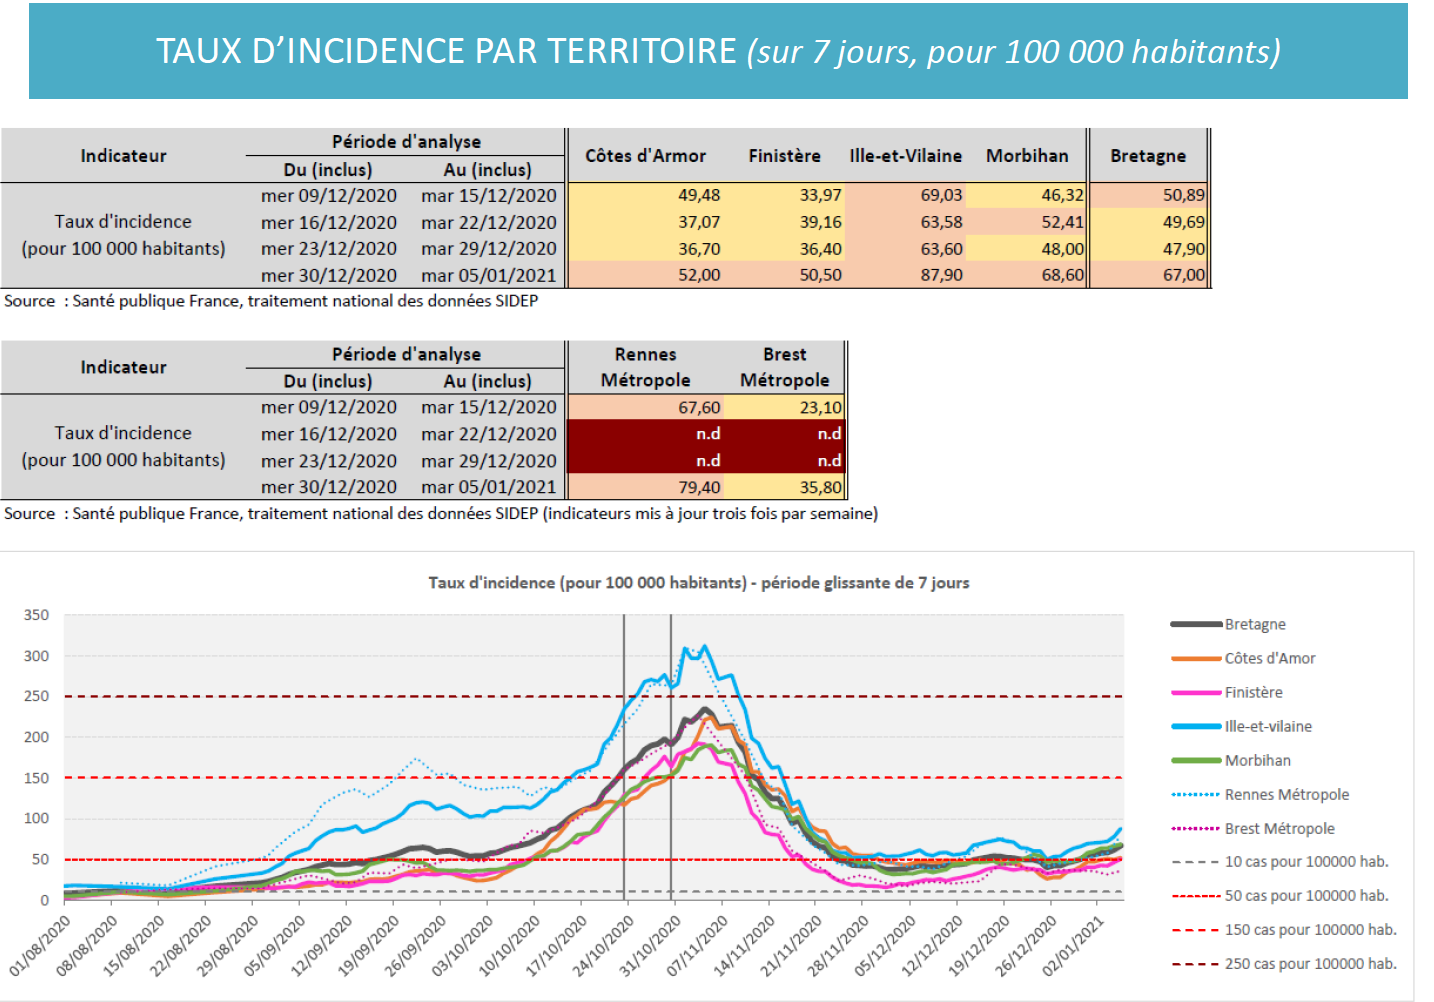Click the blue TAUX D'INCIDENCE PAR TERRITOIRE banner
Viewport: 1434px width, 1002px height.
click(x=718, y=51)
